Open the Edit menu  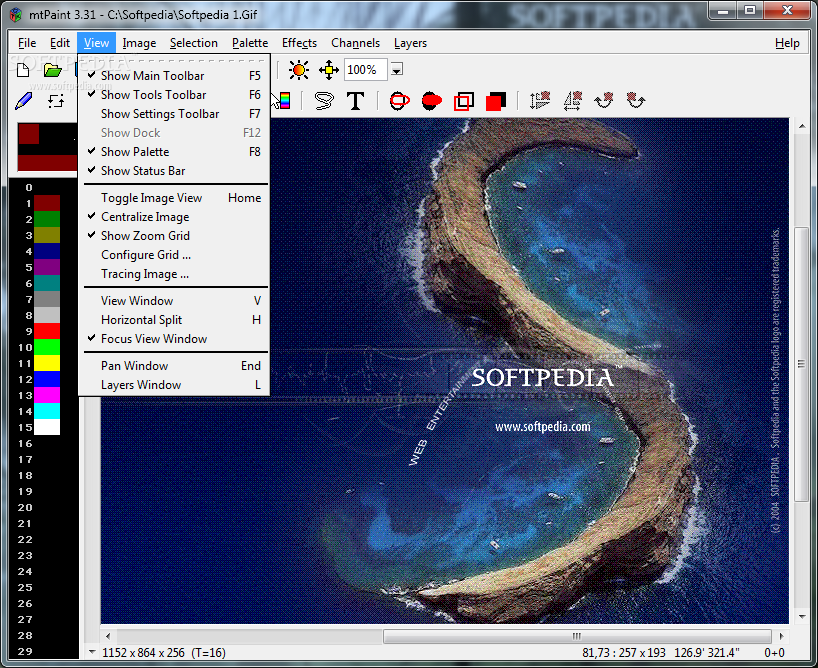[x=59, y=43]
